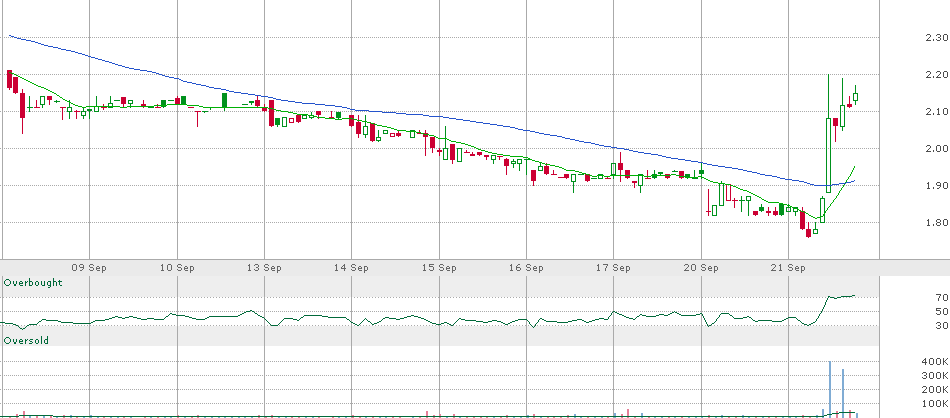950x418 pixels.
Task: Click the 2.00 price axis label
Action: pos(936,148)
